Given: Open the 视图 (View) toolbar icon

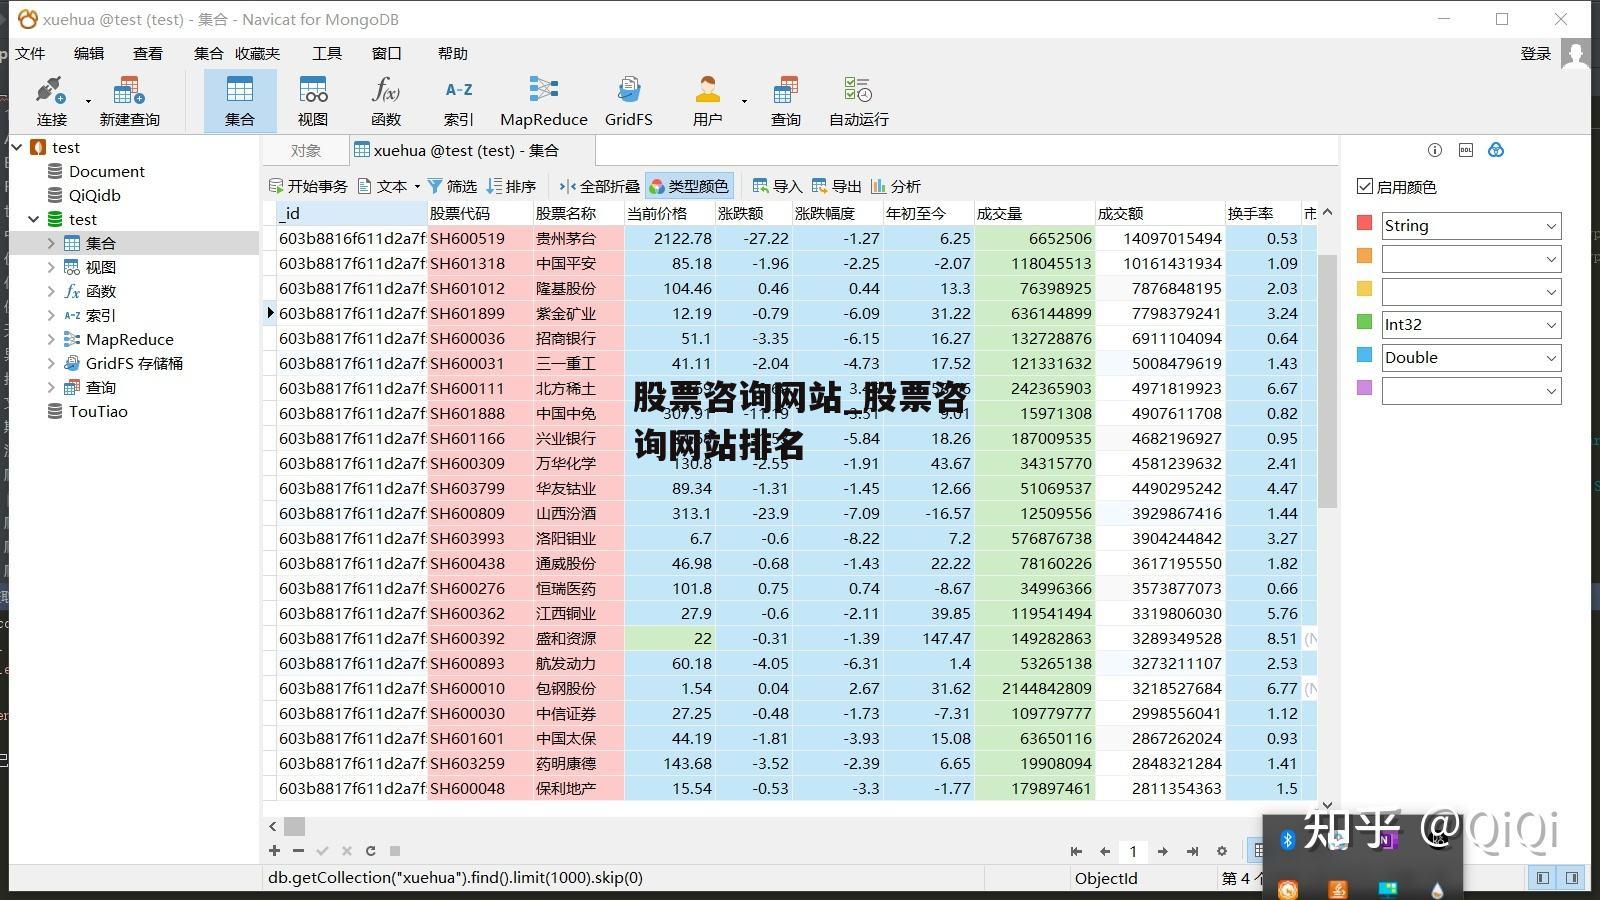Looking at the screenshot, I should [x=313, y=101].
